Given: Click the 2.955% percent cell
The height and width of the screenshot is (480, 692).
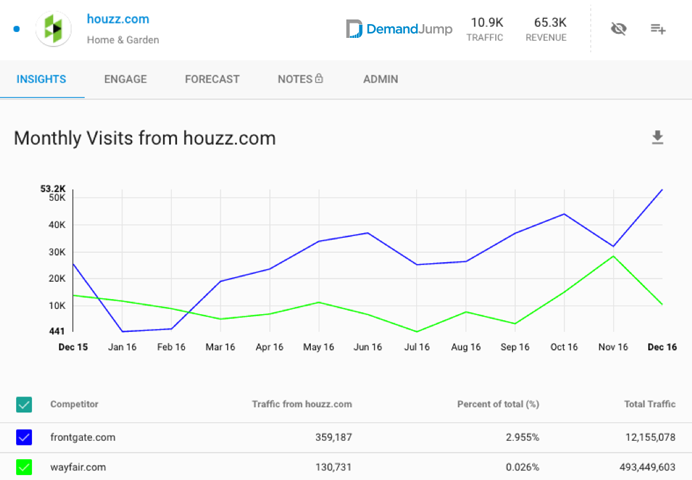Looking at the screenshot, I should pyautogui.click(x=522, y=437).
